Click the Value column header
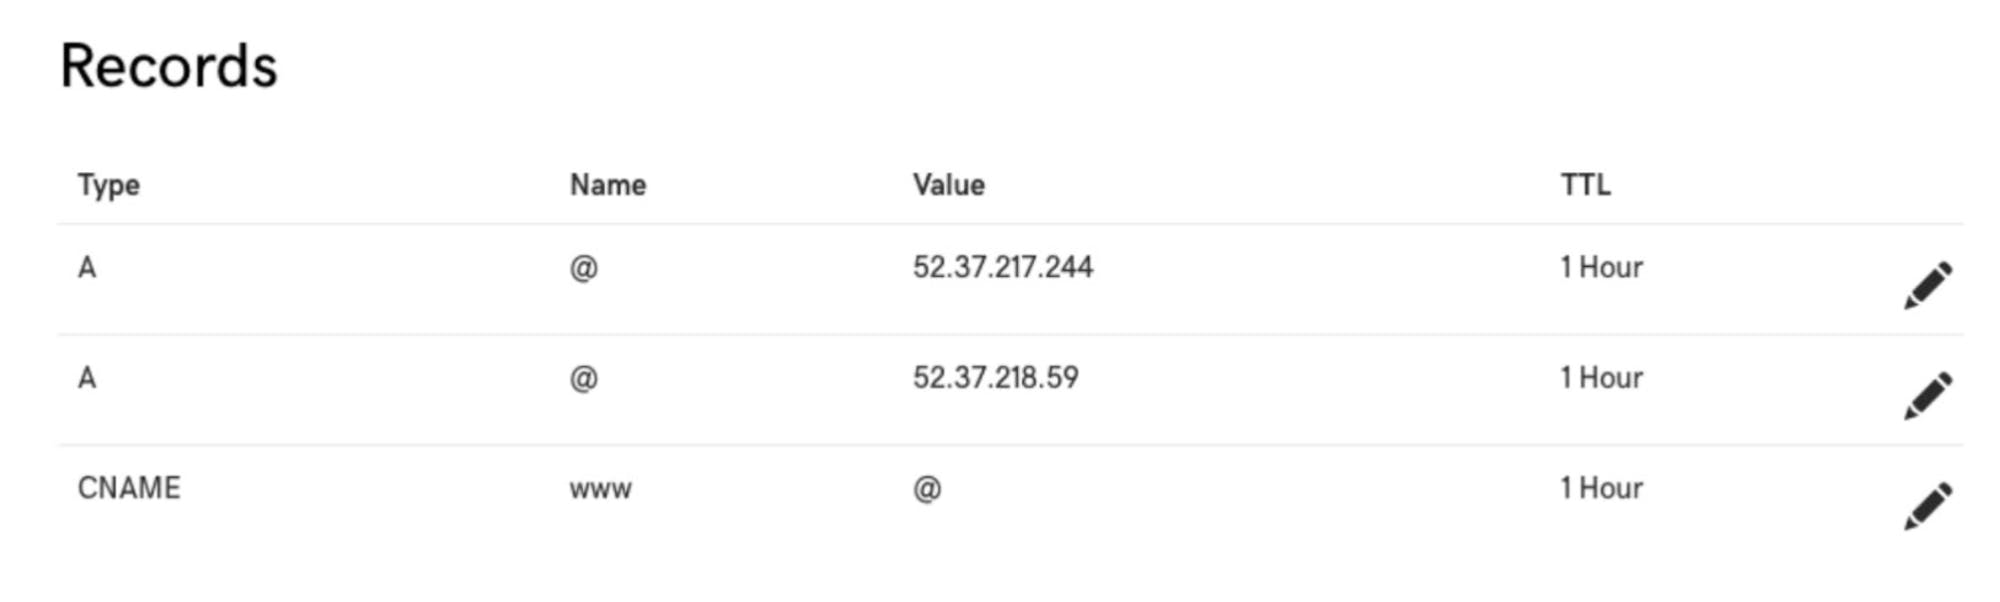The image size is (2000, 602). (948, 185)
